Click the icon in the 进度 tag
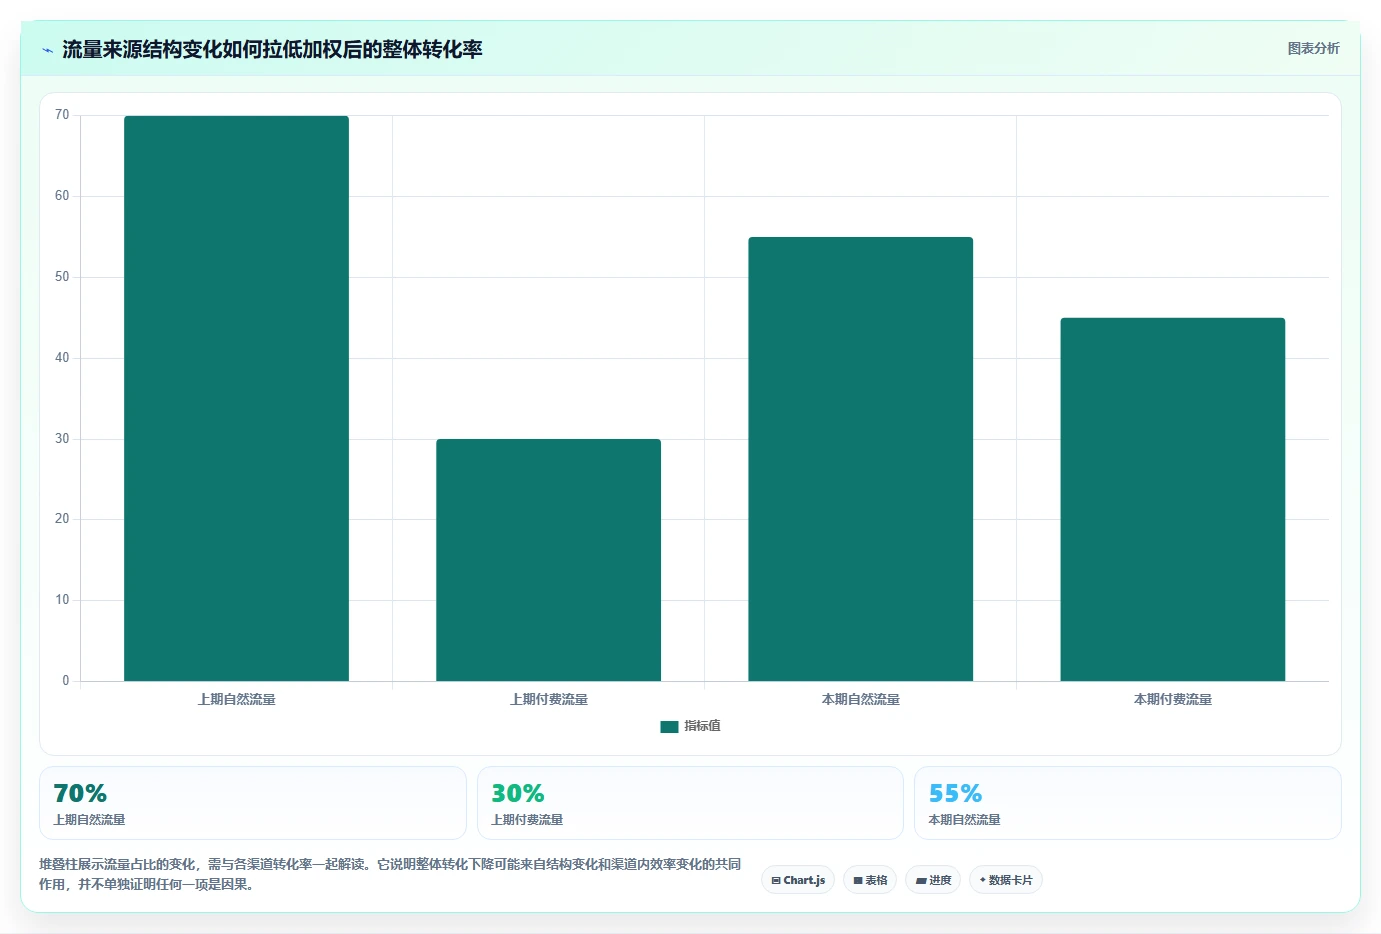 coord(921,881)
